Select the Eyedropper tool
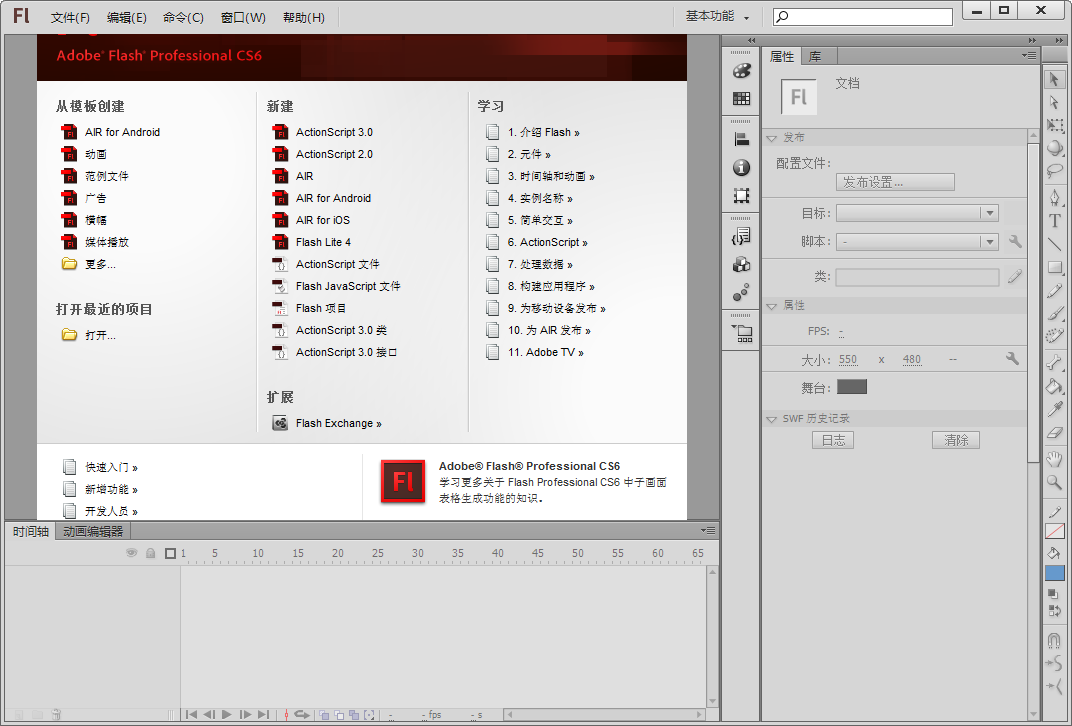 point(1054,409)
